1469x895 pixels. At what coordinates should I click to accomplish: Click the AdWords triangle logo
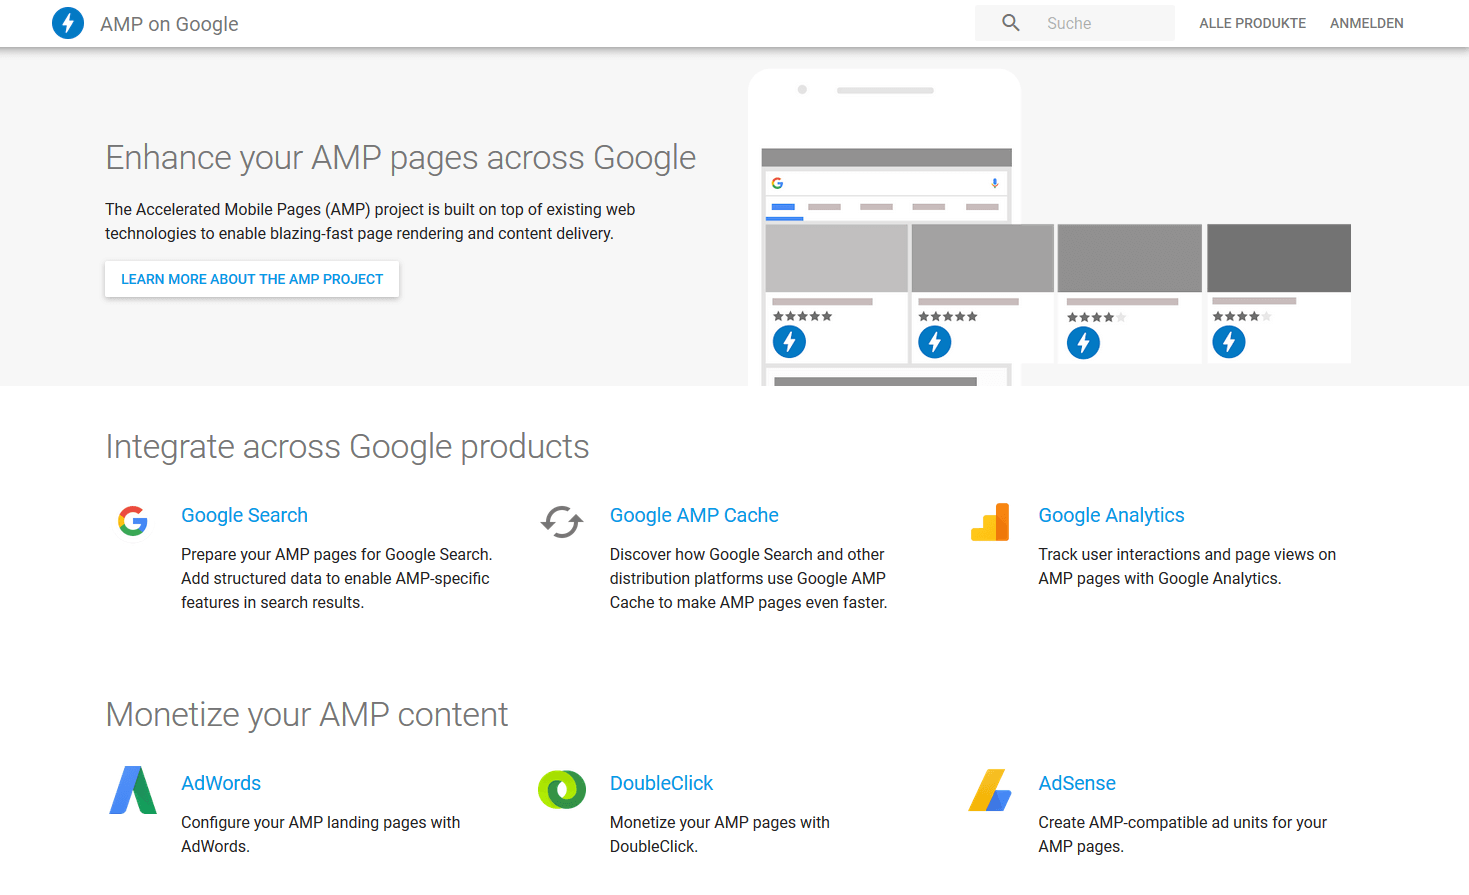coord(133,790)
